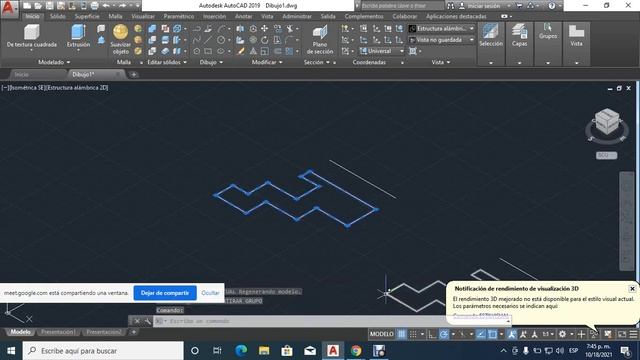Image resolution: width=640 pixels, height=360 pixels.
Task: Expand the Sección panel
Action: click(x=316, y=62)
